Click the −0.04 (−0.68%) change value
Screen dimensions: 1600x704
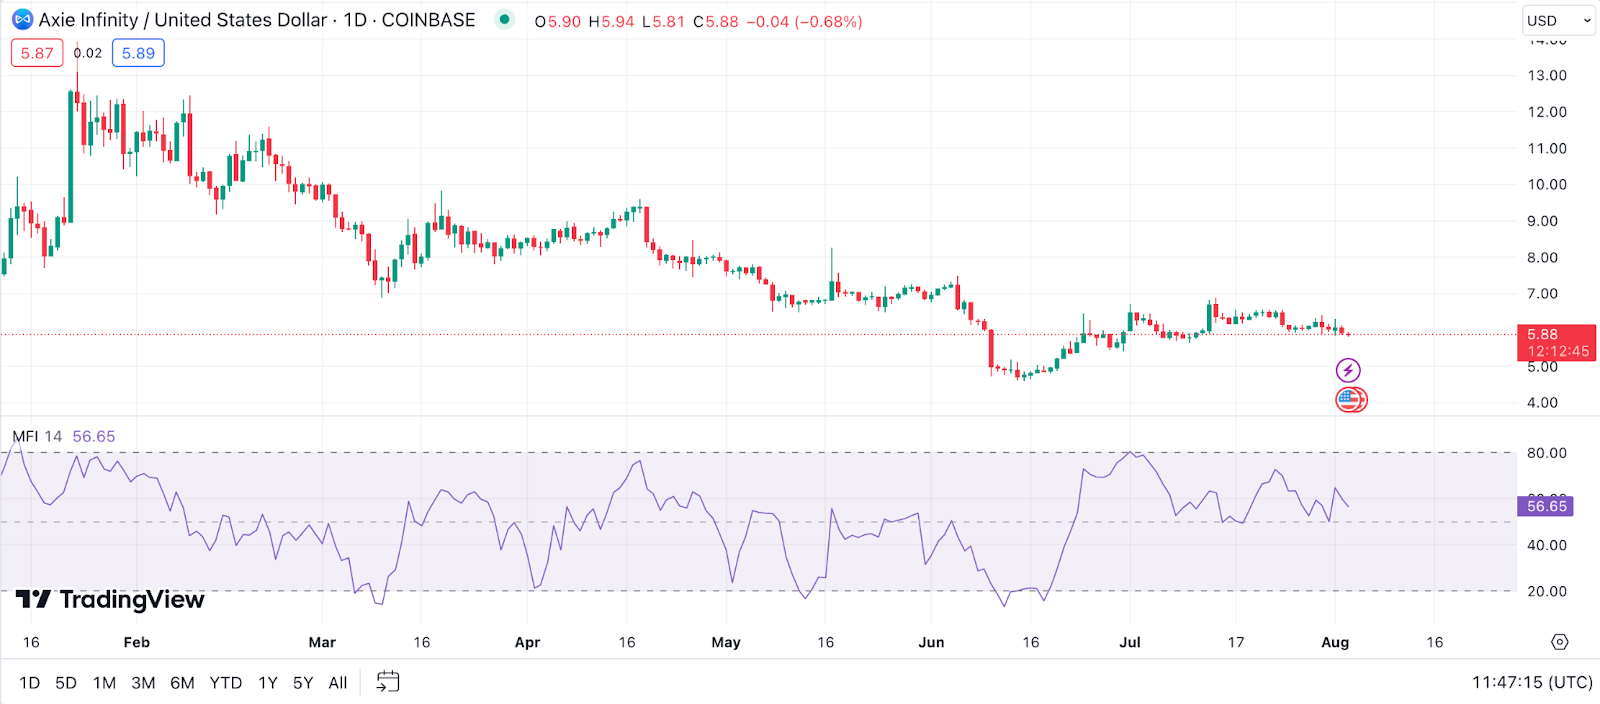(x=804, y=21)
